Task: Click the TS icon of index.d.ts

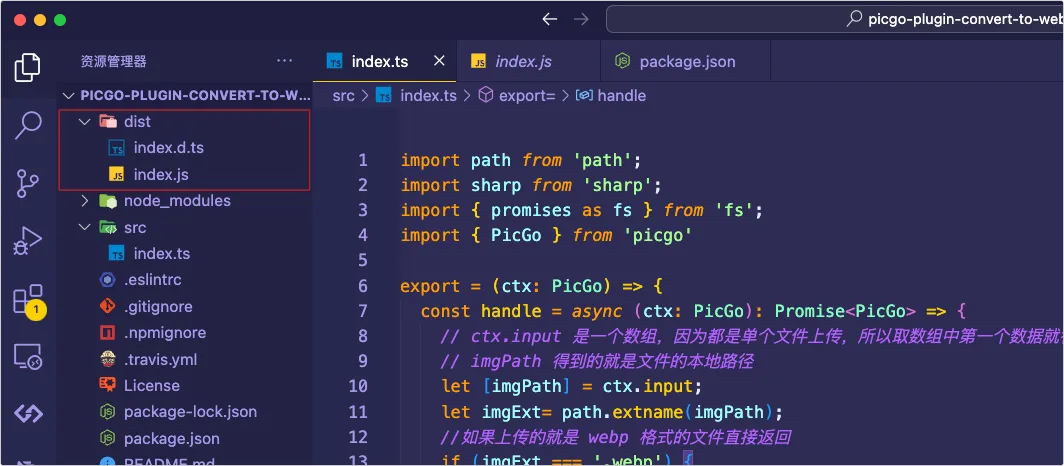Action: pos(117,149)
